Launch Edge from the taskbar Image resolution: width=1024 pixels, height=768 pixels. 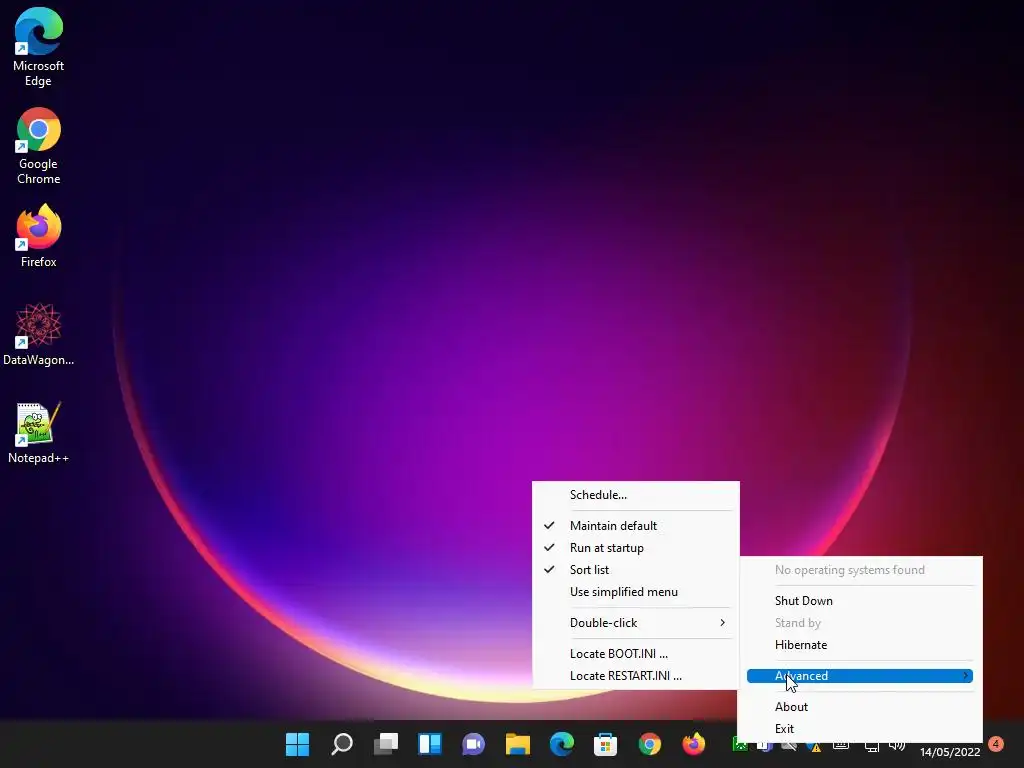(x=562, y=744)
